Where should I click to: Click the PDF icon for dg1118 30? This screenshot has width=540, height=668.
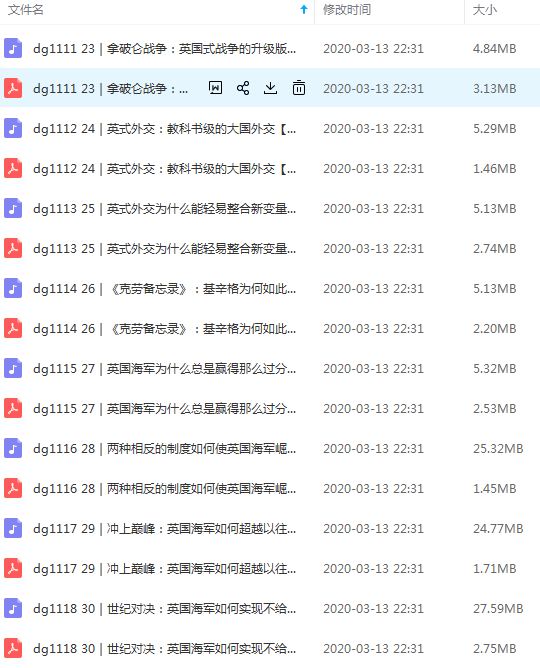pyautogui.click(x=13, y=648)
